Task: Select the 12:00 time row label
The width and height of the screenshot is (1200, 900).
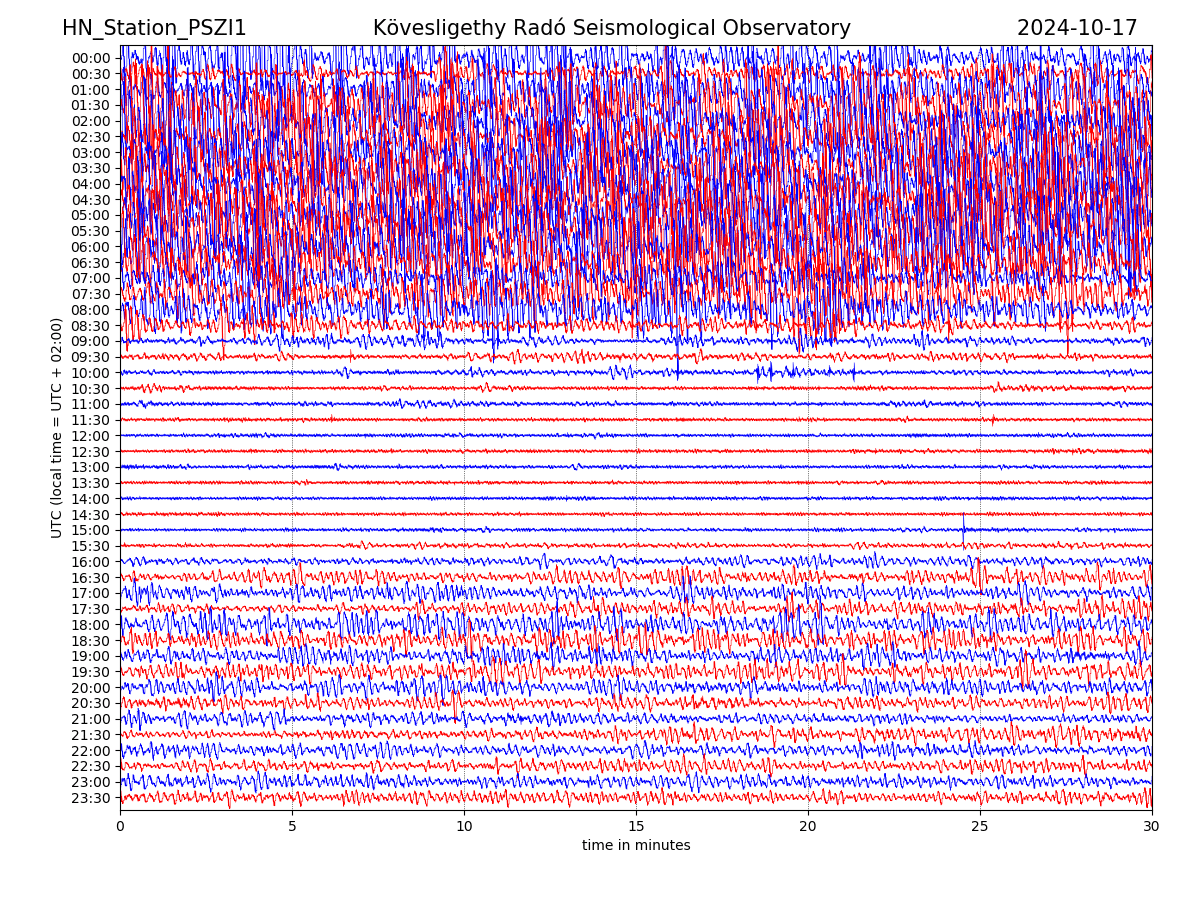Action: pyautogui.click(x=90, y=436)
